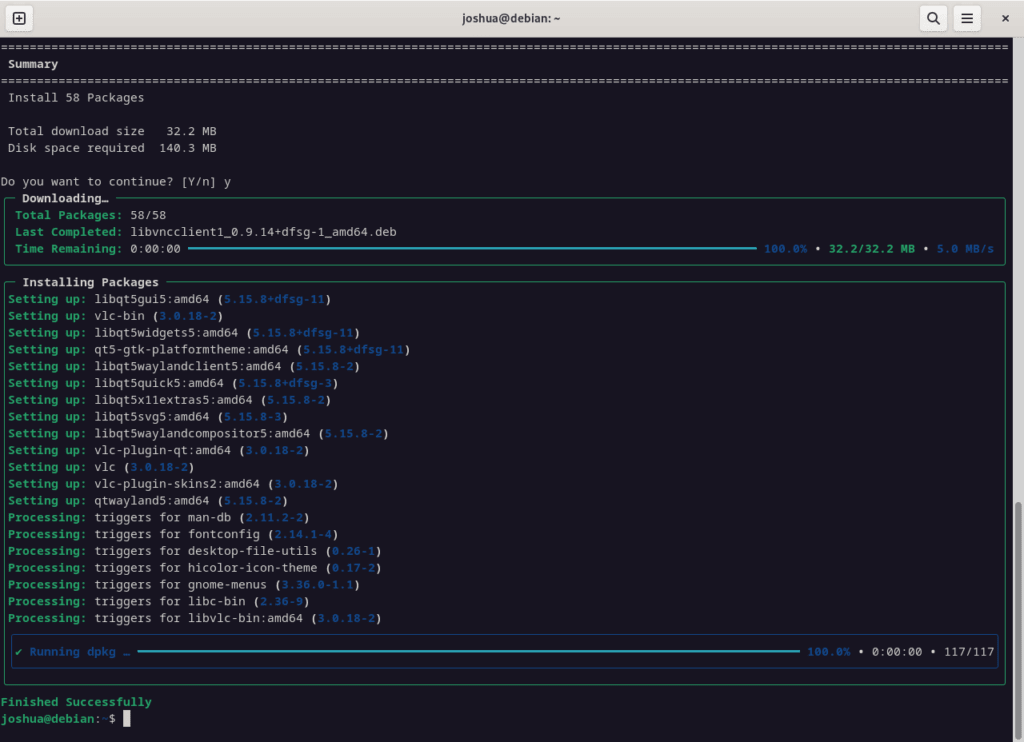Click the shell prompt cursor

click(126, 718)
